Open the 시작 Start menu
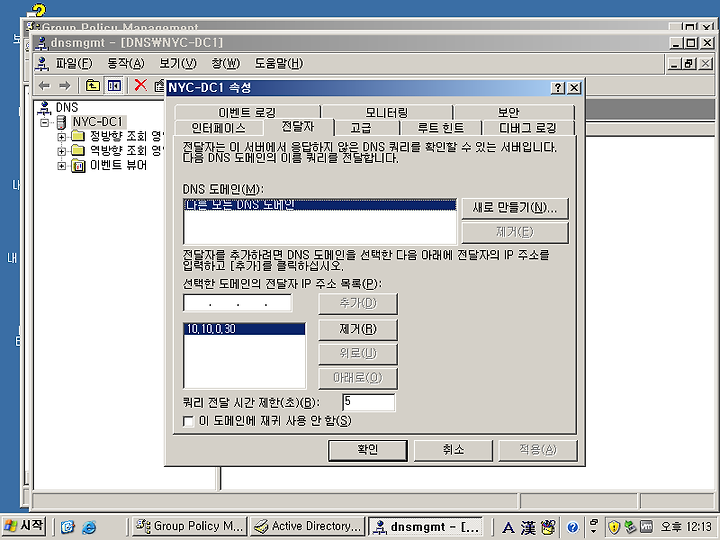Viewport: 720px width, 540px height. (x=24, y=526)
